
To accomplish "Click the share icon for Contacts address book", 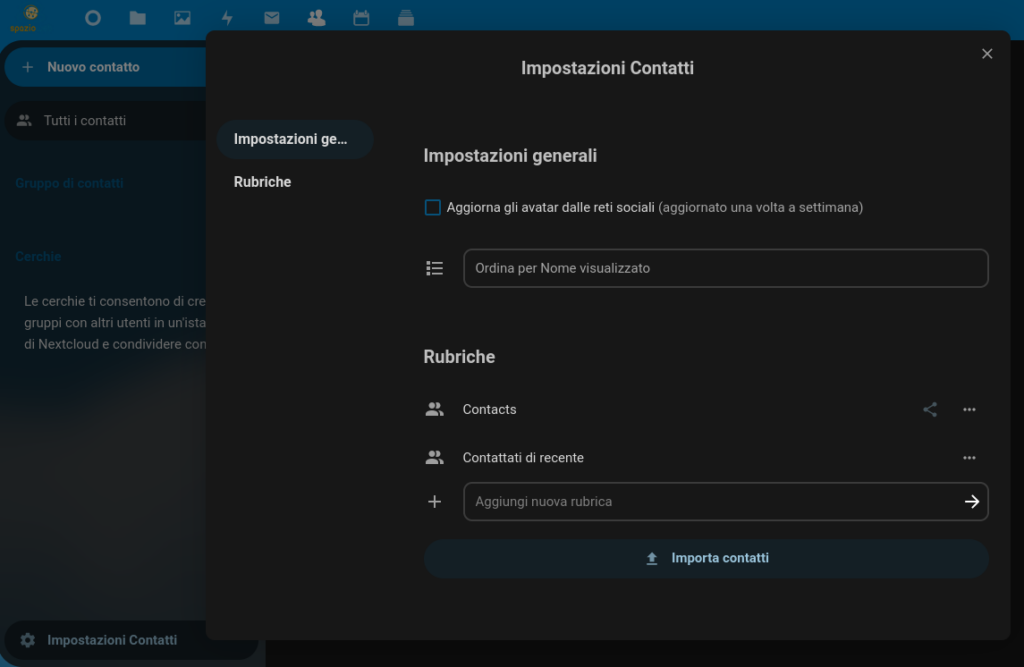I will (x=930, y=409).
